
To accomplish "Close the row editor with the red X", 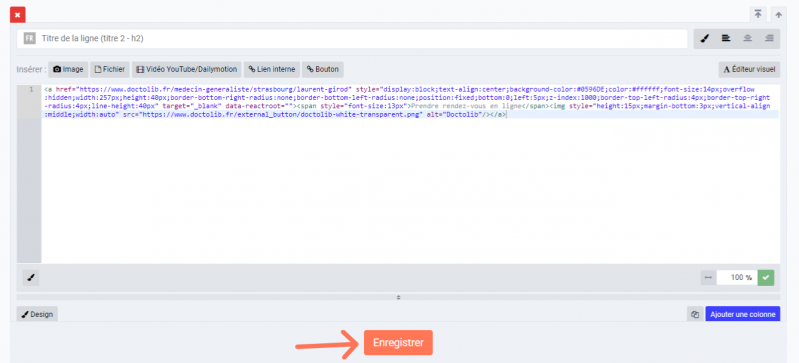I will (x=18, y=15).
